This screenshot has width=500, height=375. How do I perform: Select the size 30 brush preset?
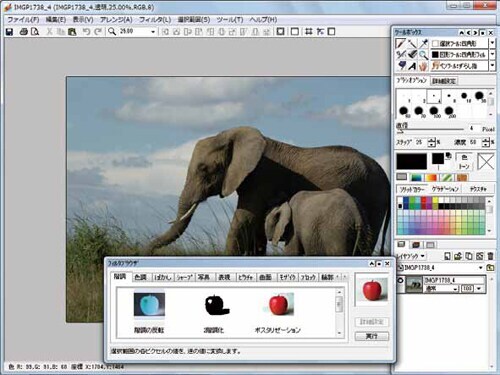coord(479,96)
